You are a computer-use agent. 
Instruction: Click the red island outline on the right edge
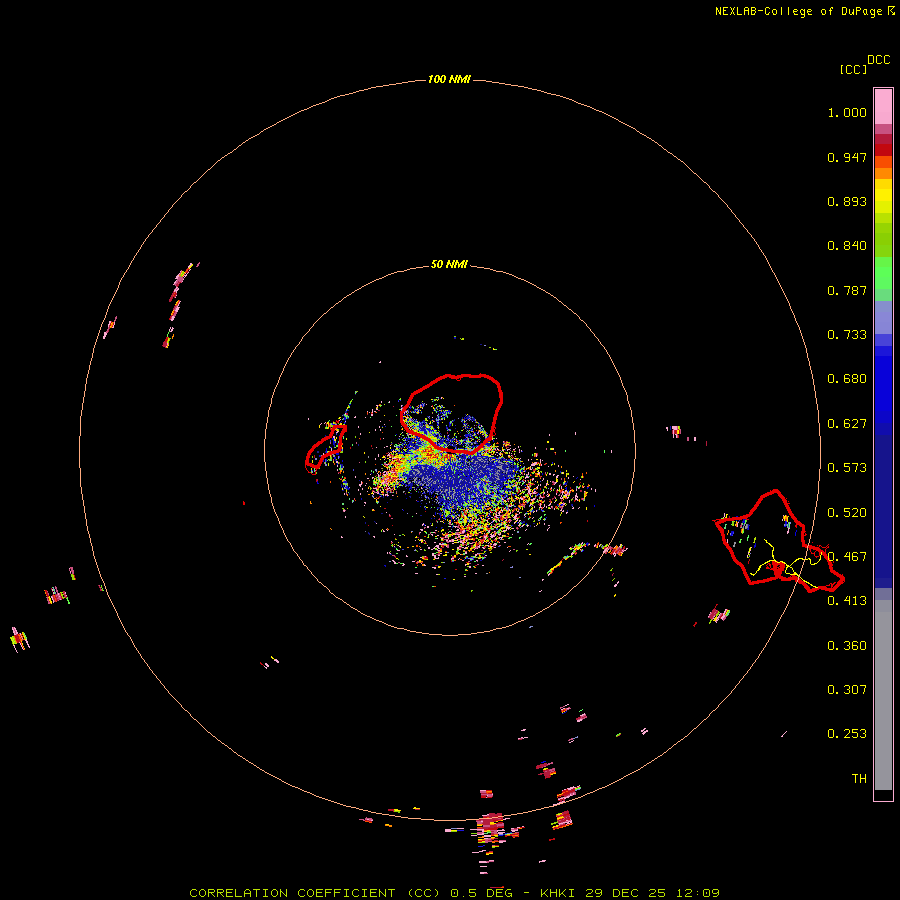(x=779, y=541)
